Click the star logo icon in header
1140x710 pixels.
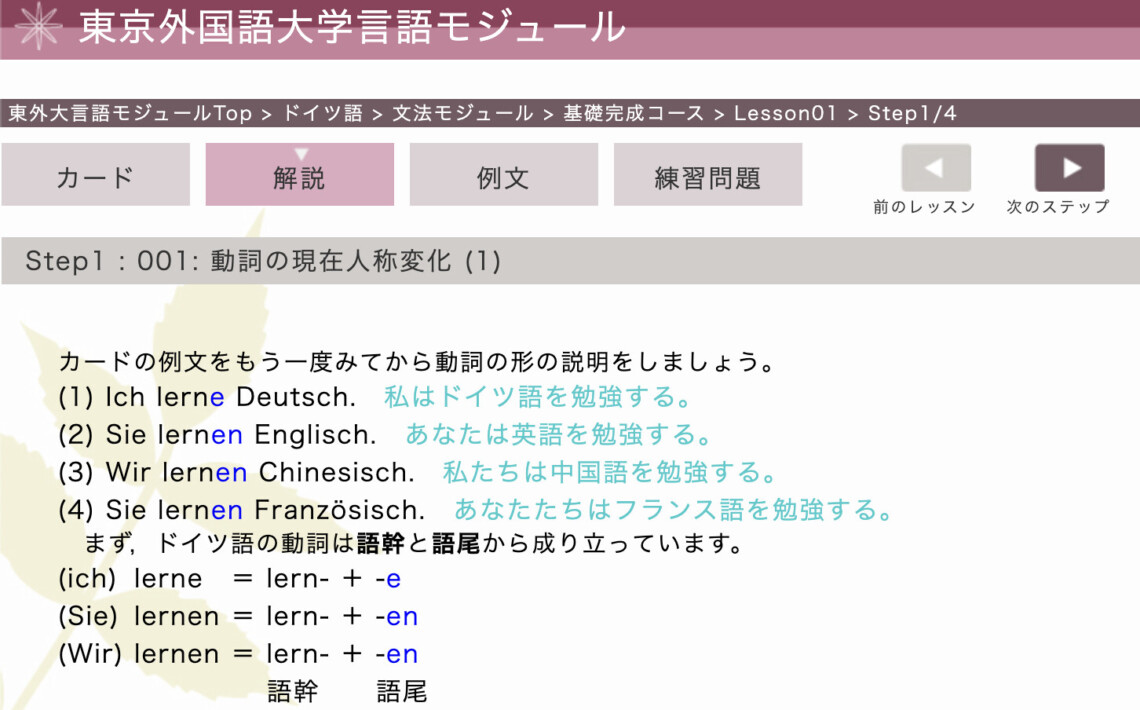click(39, 27)
